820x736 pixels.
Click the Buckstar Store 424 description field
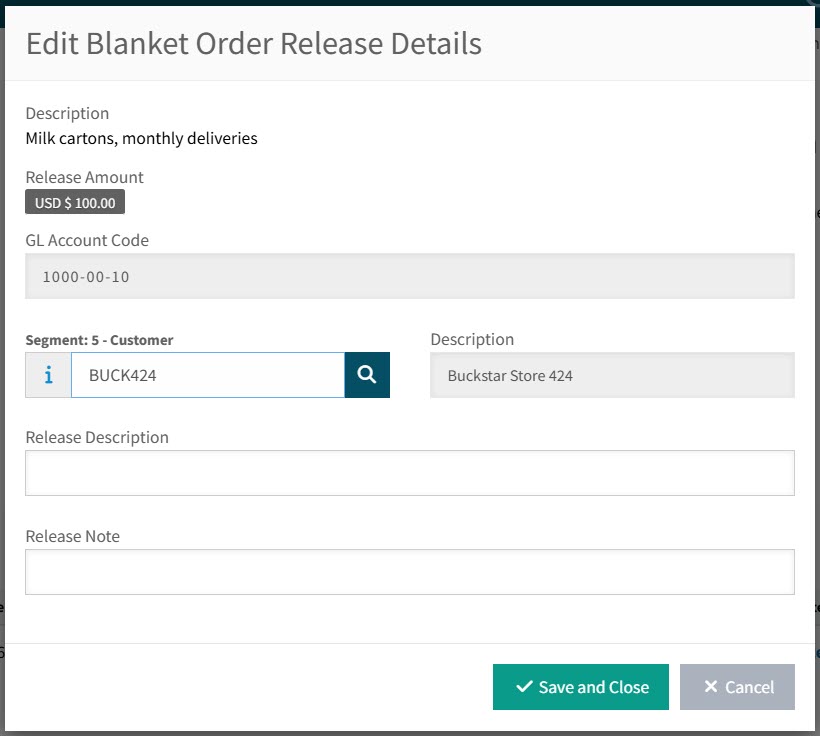click(x=610, y=374)
